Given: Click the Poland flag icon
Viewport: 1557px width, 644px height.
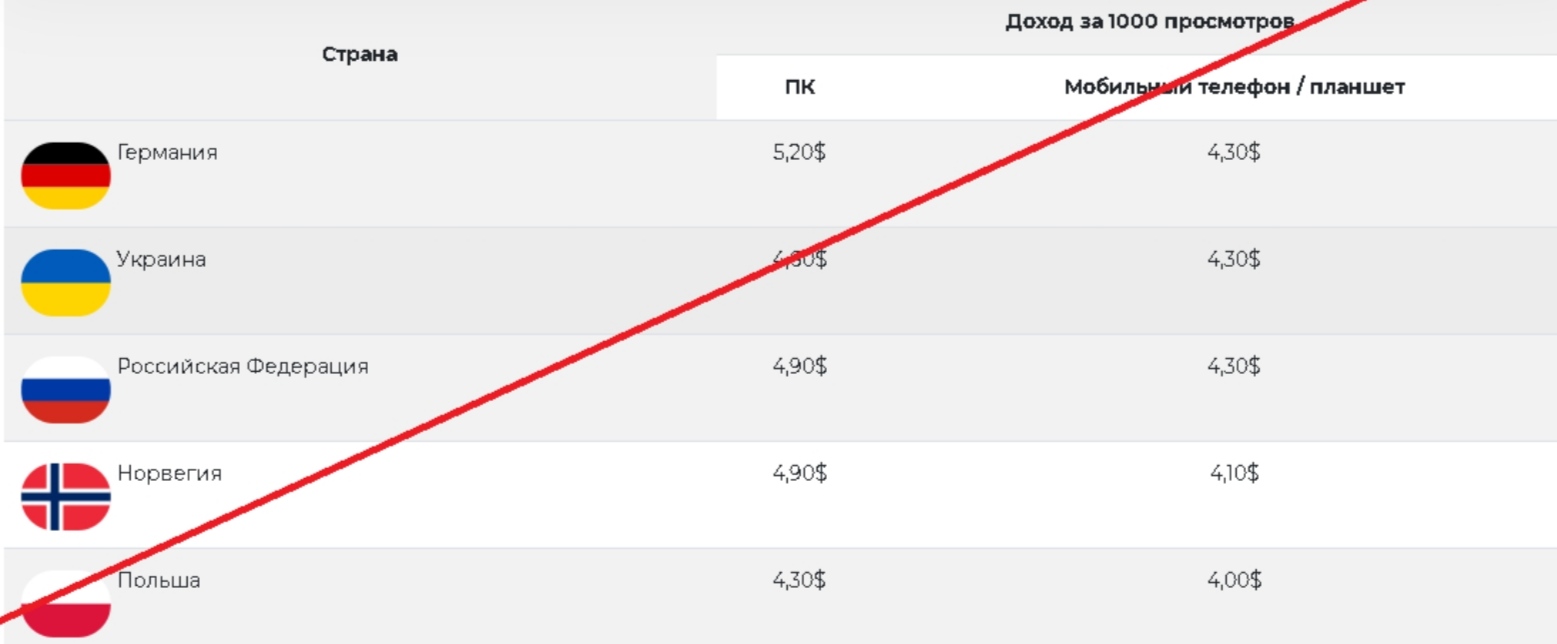Looking at the screenshot, I should click(66, 604).
